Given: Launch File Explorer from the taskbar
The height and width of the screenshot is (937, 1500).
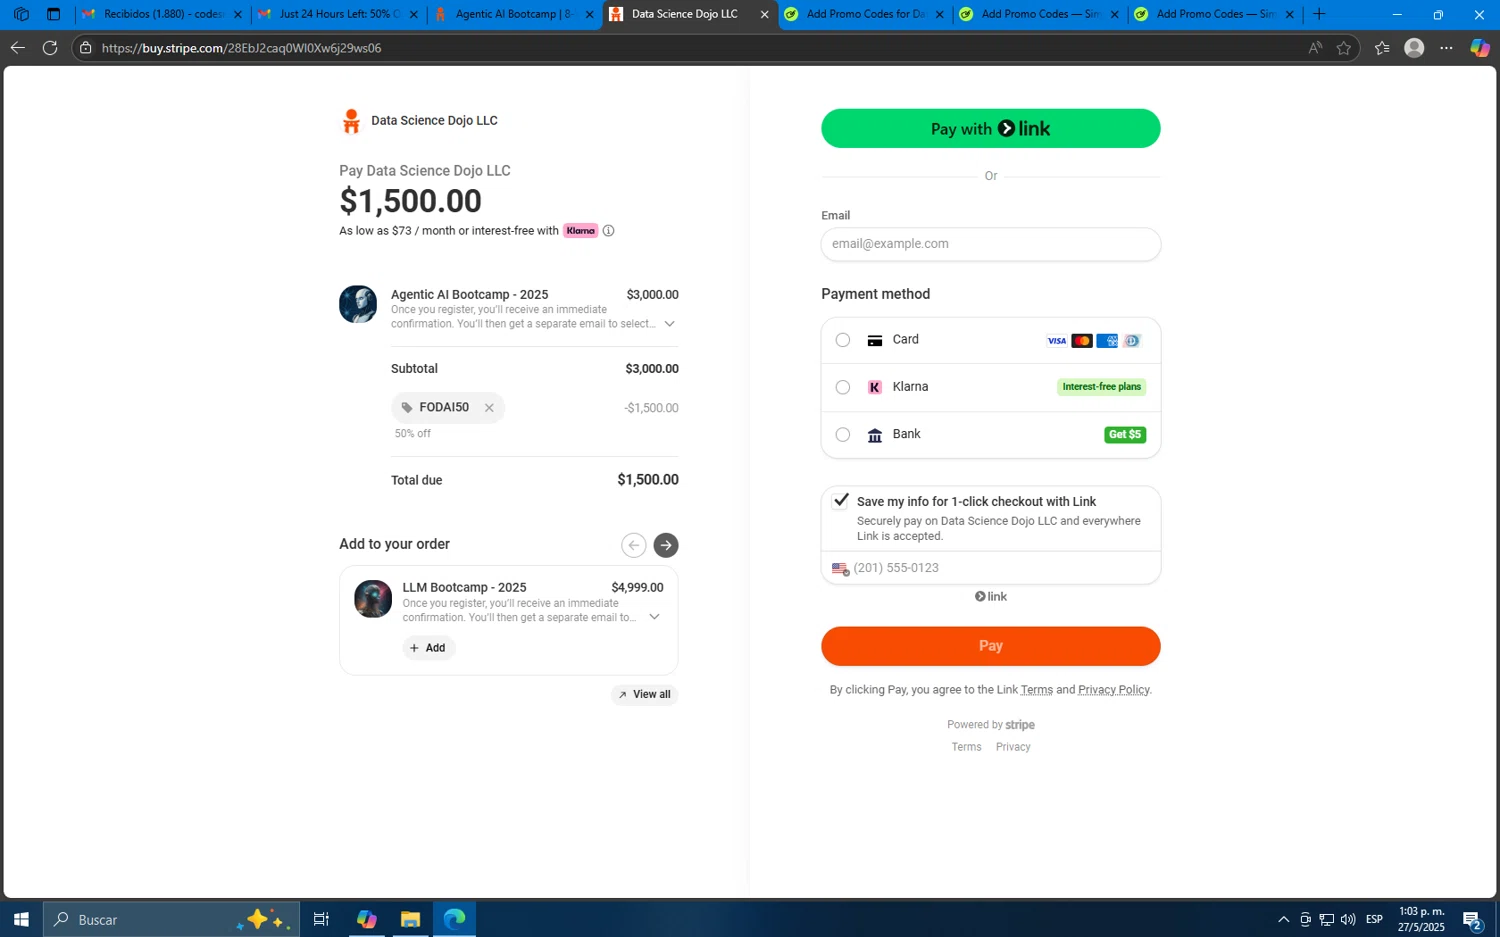Looking at the screenshot, I should coord(410,919).
